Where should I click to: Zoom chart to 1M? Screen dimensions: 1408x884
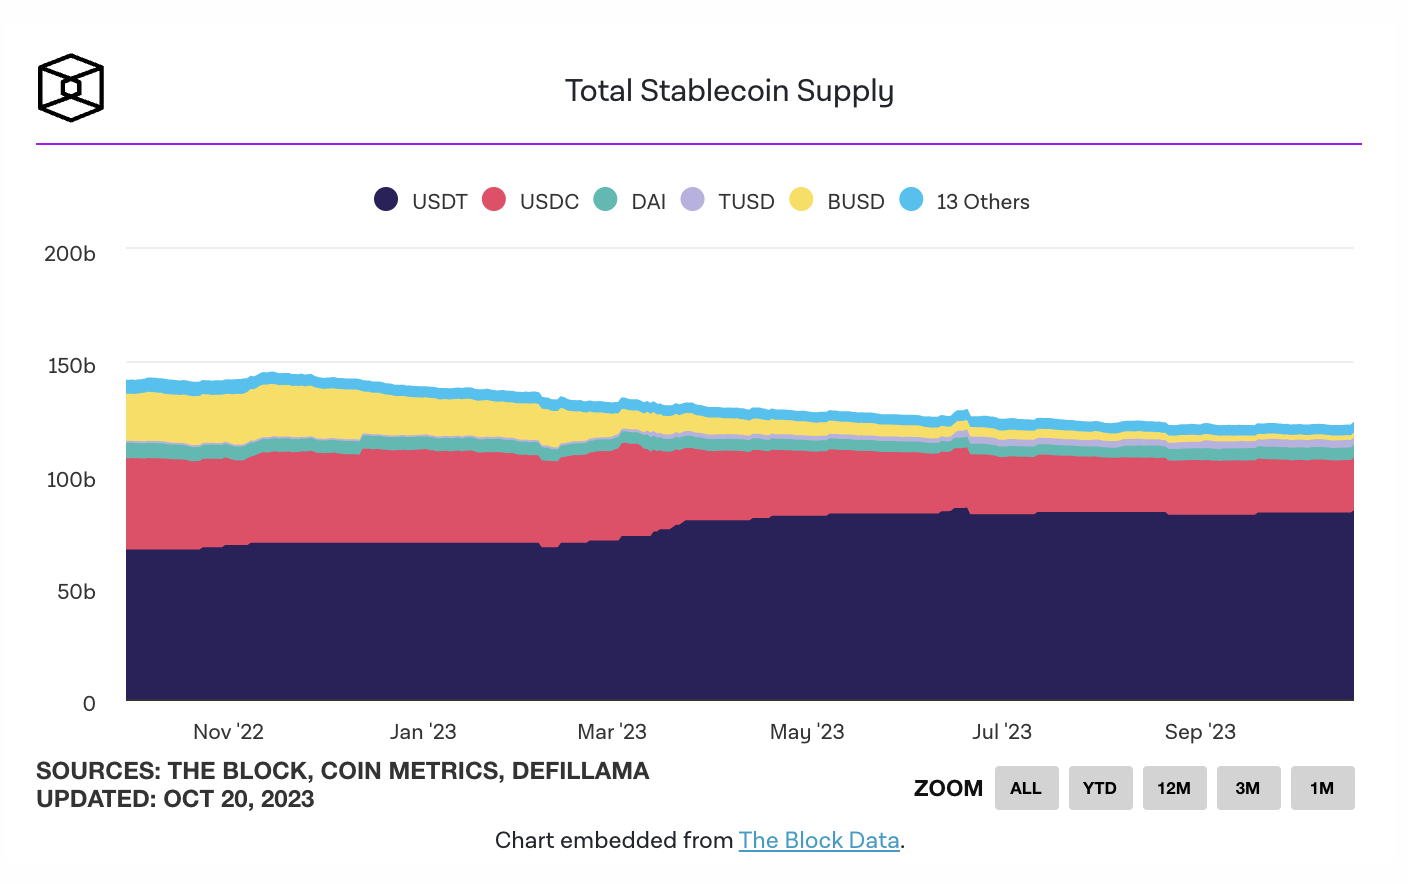[1322, 788]
